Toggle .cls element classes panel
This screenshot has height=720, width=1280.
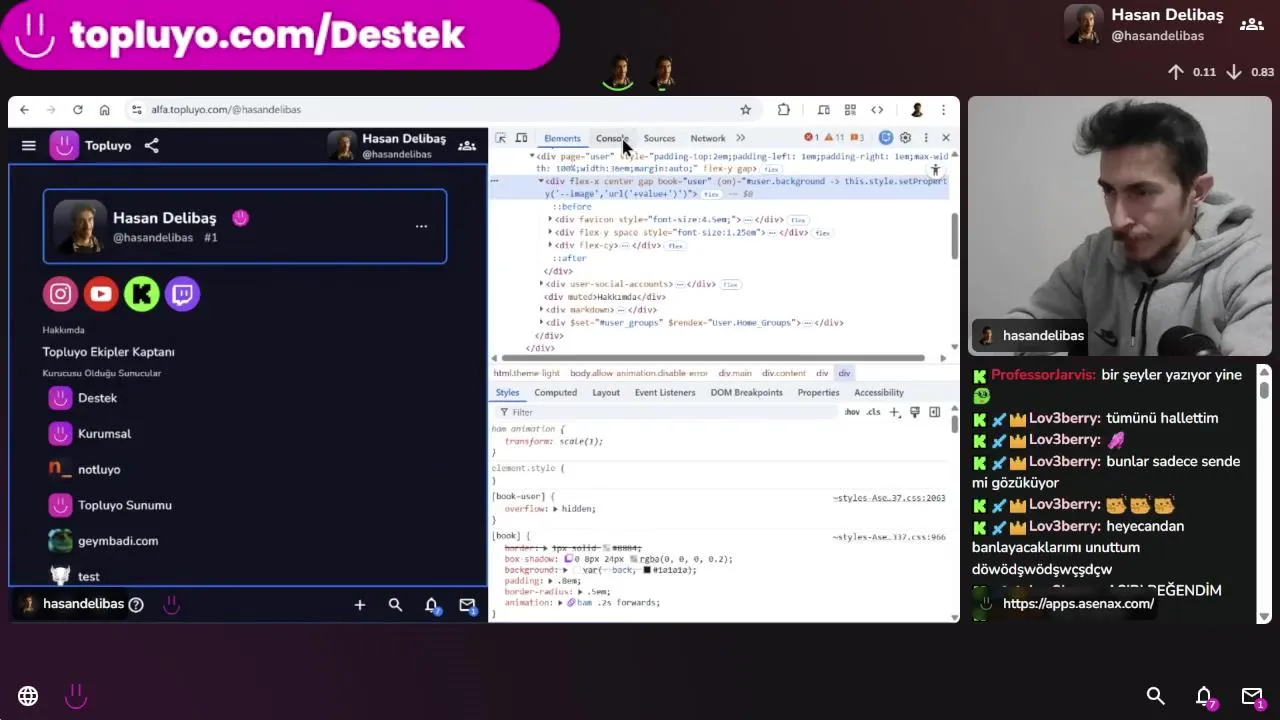874,412
